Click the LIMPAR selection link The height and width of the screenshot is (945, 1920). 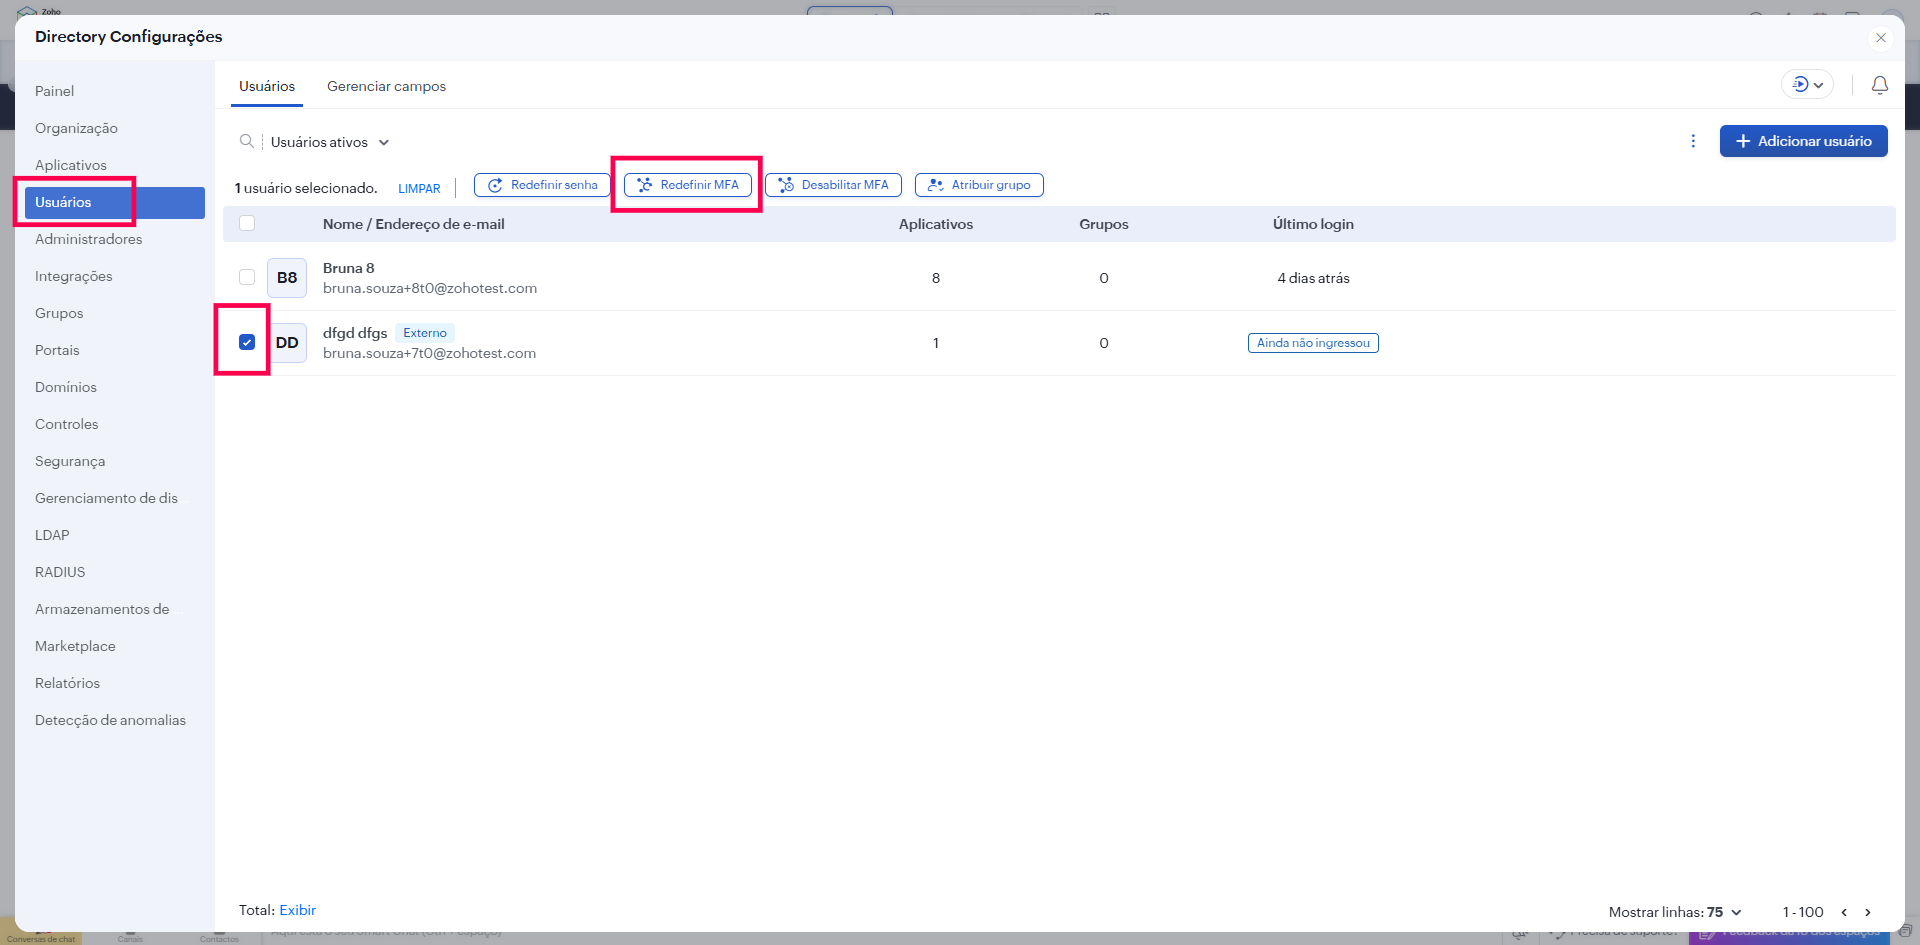pos(419,189)
